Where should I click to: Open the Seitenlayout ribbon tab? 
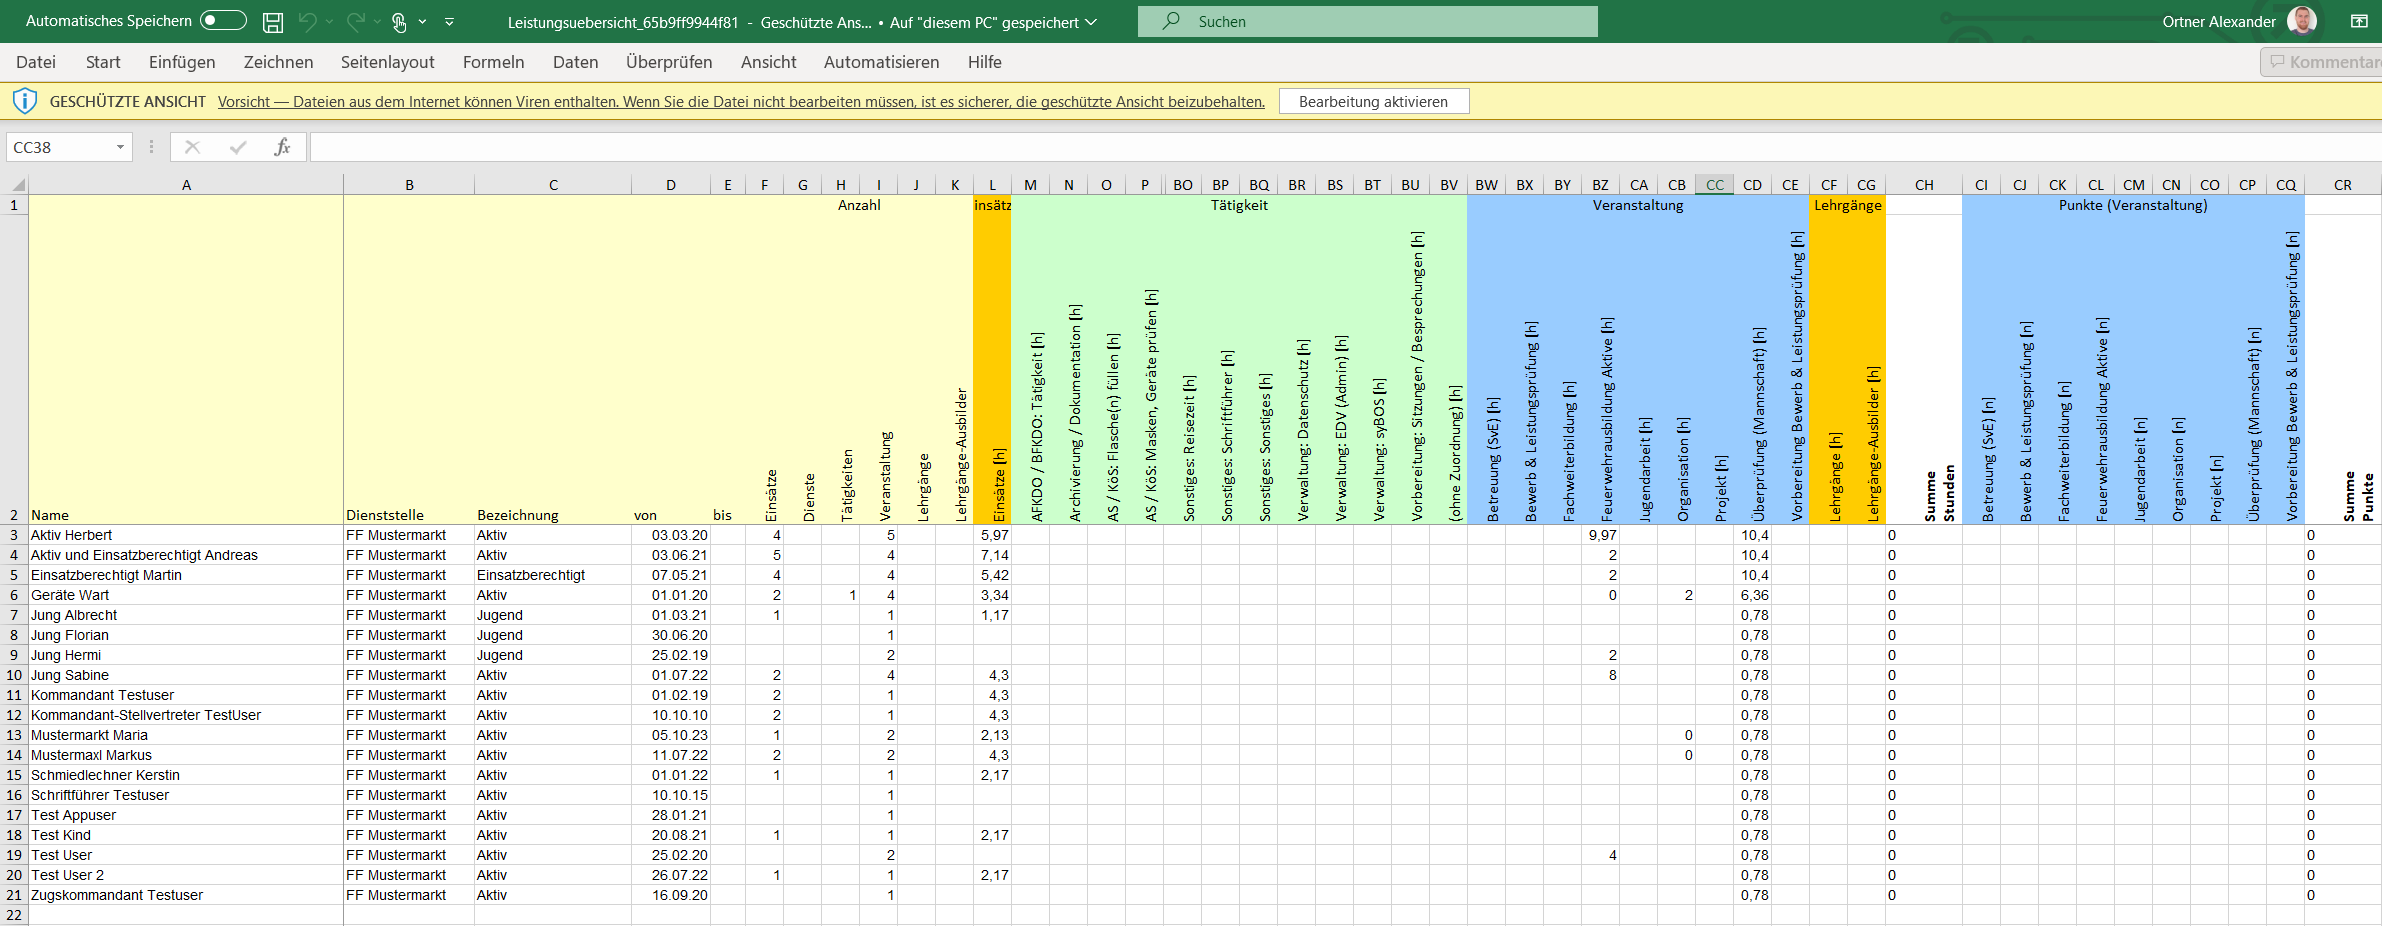click(387, 62)
